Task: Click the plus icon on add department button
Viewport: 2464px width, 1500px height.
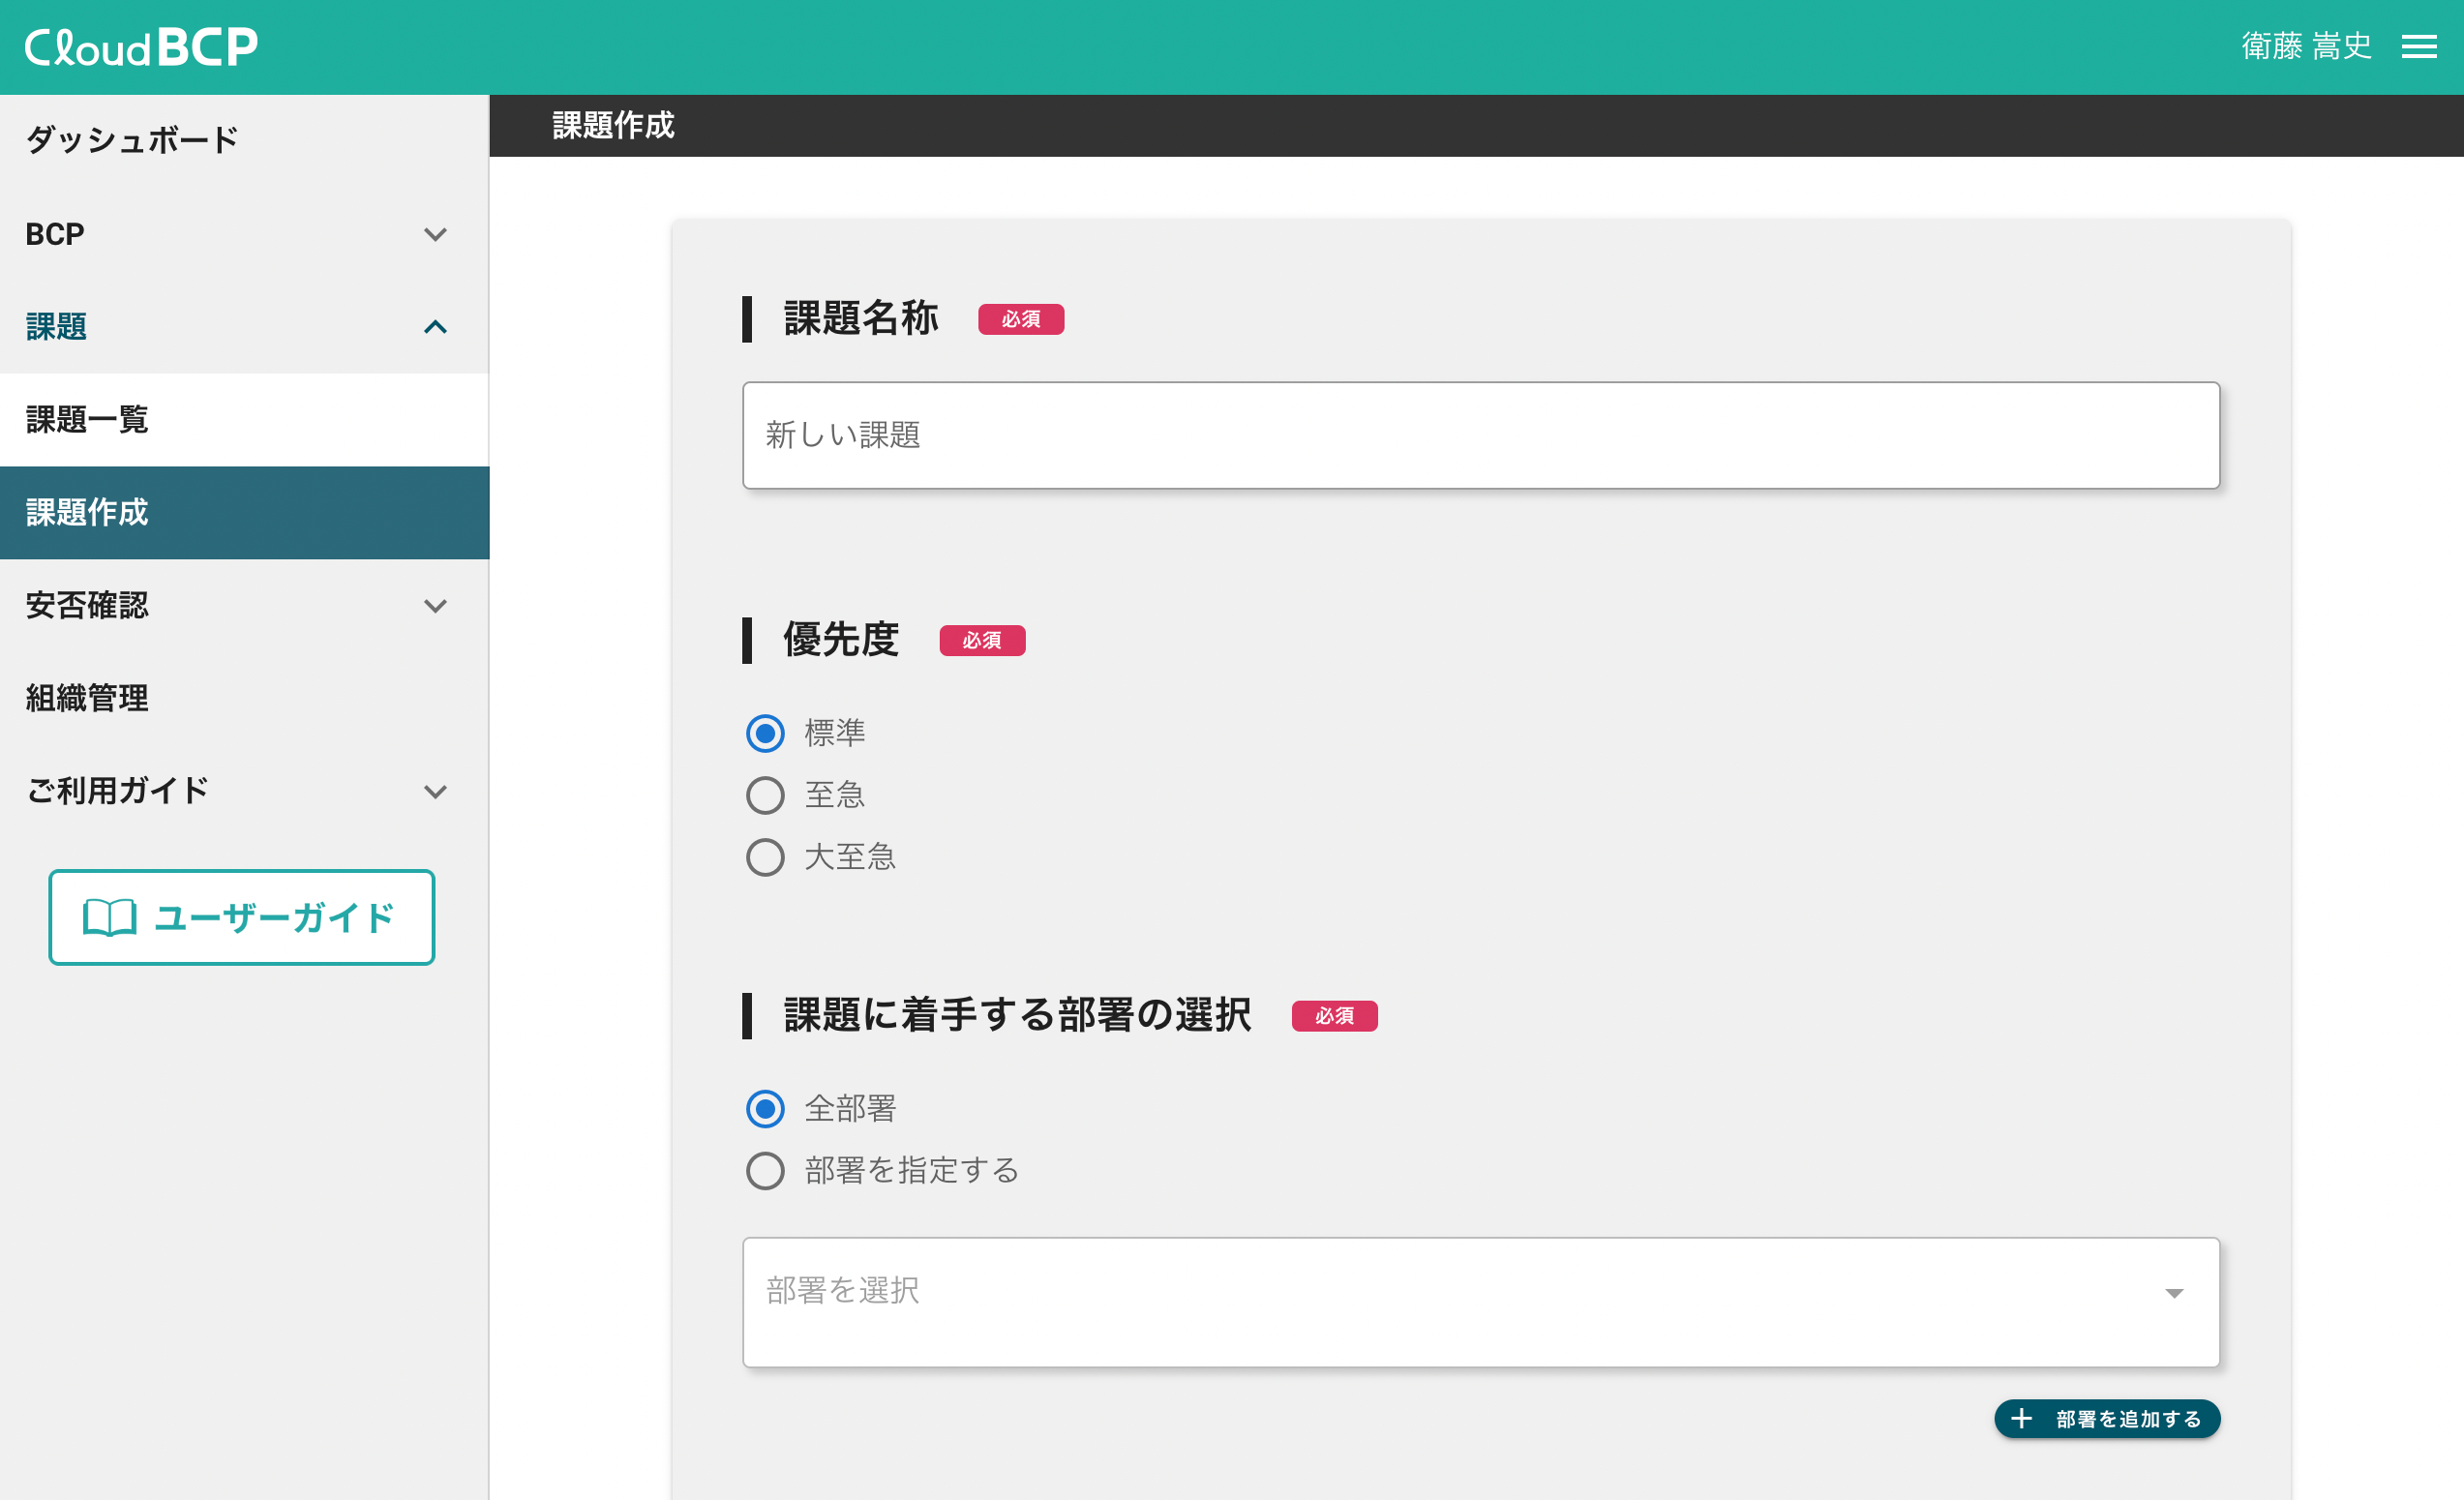Action: [2021, 1418]
